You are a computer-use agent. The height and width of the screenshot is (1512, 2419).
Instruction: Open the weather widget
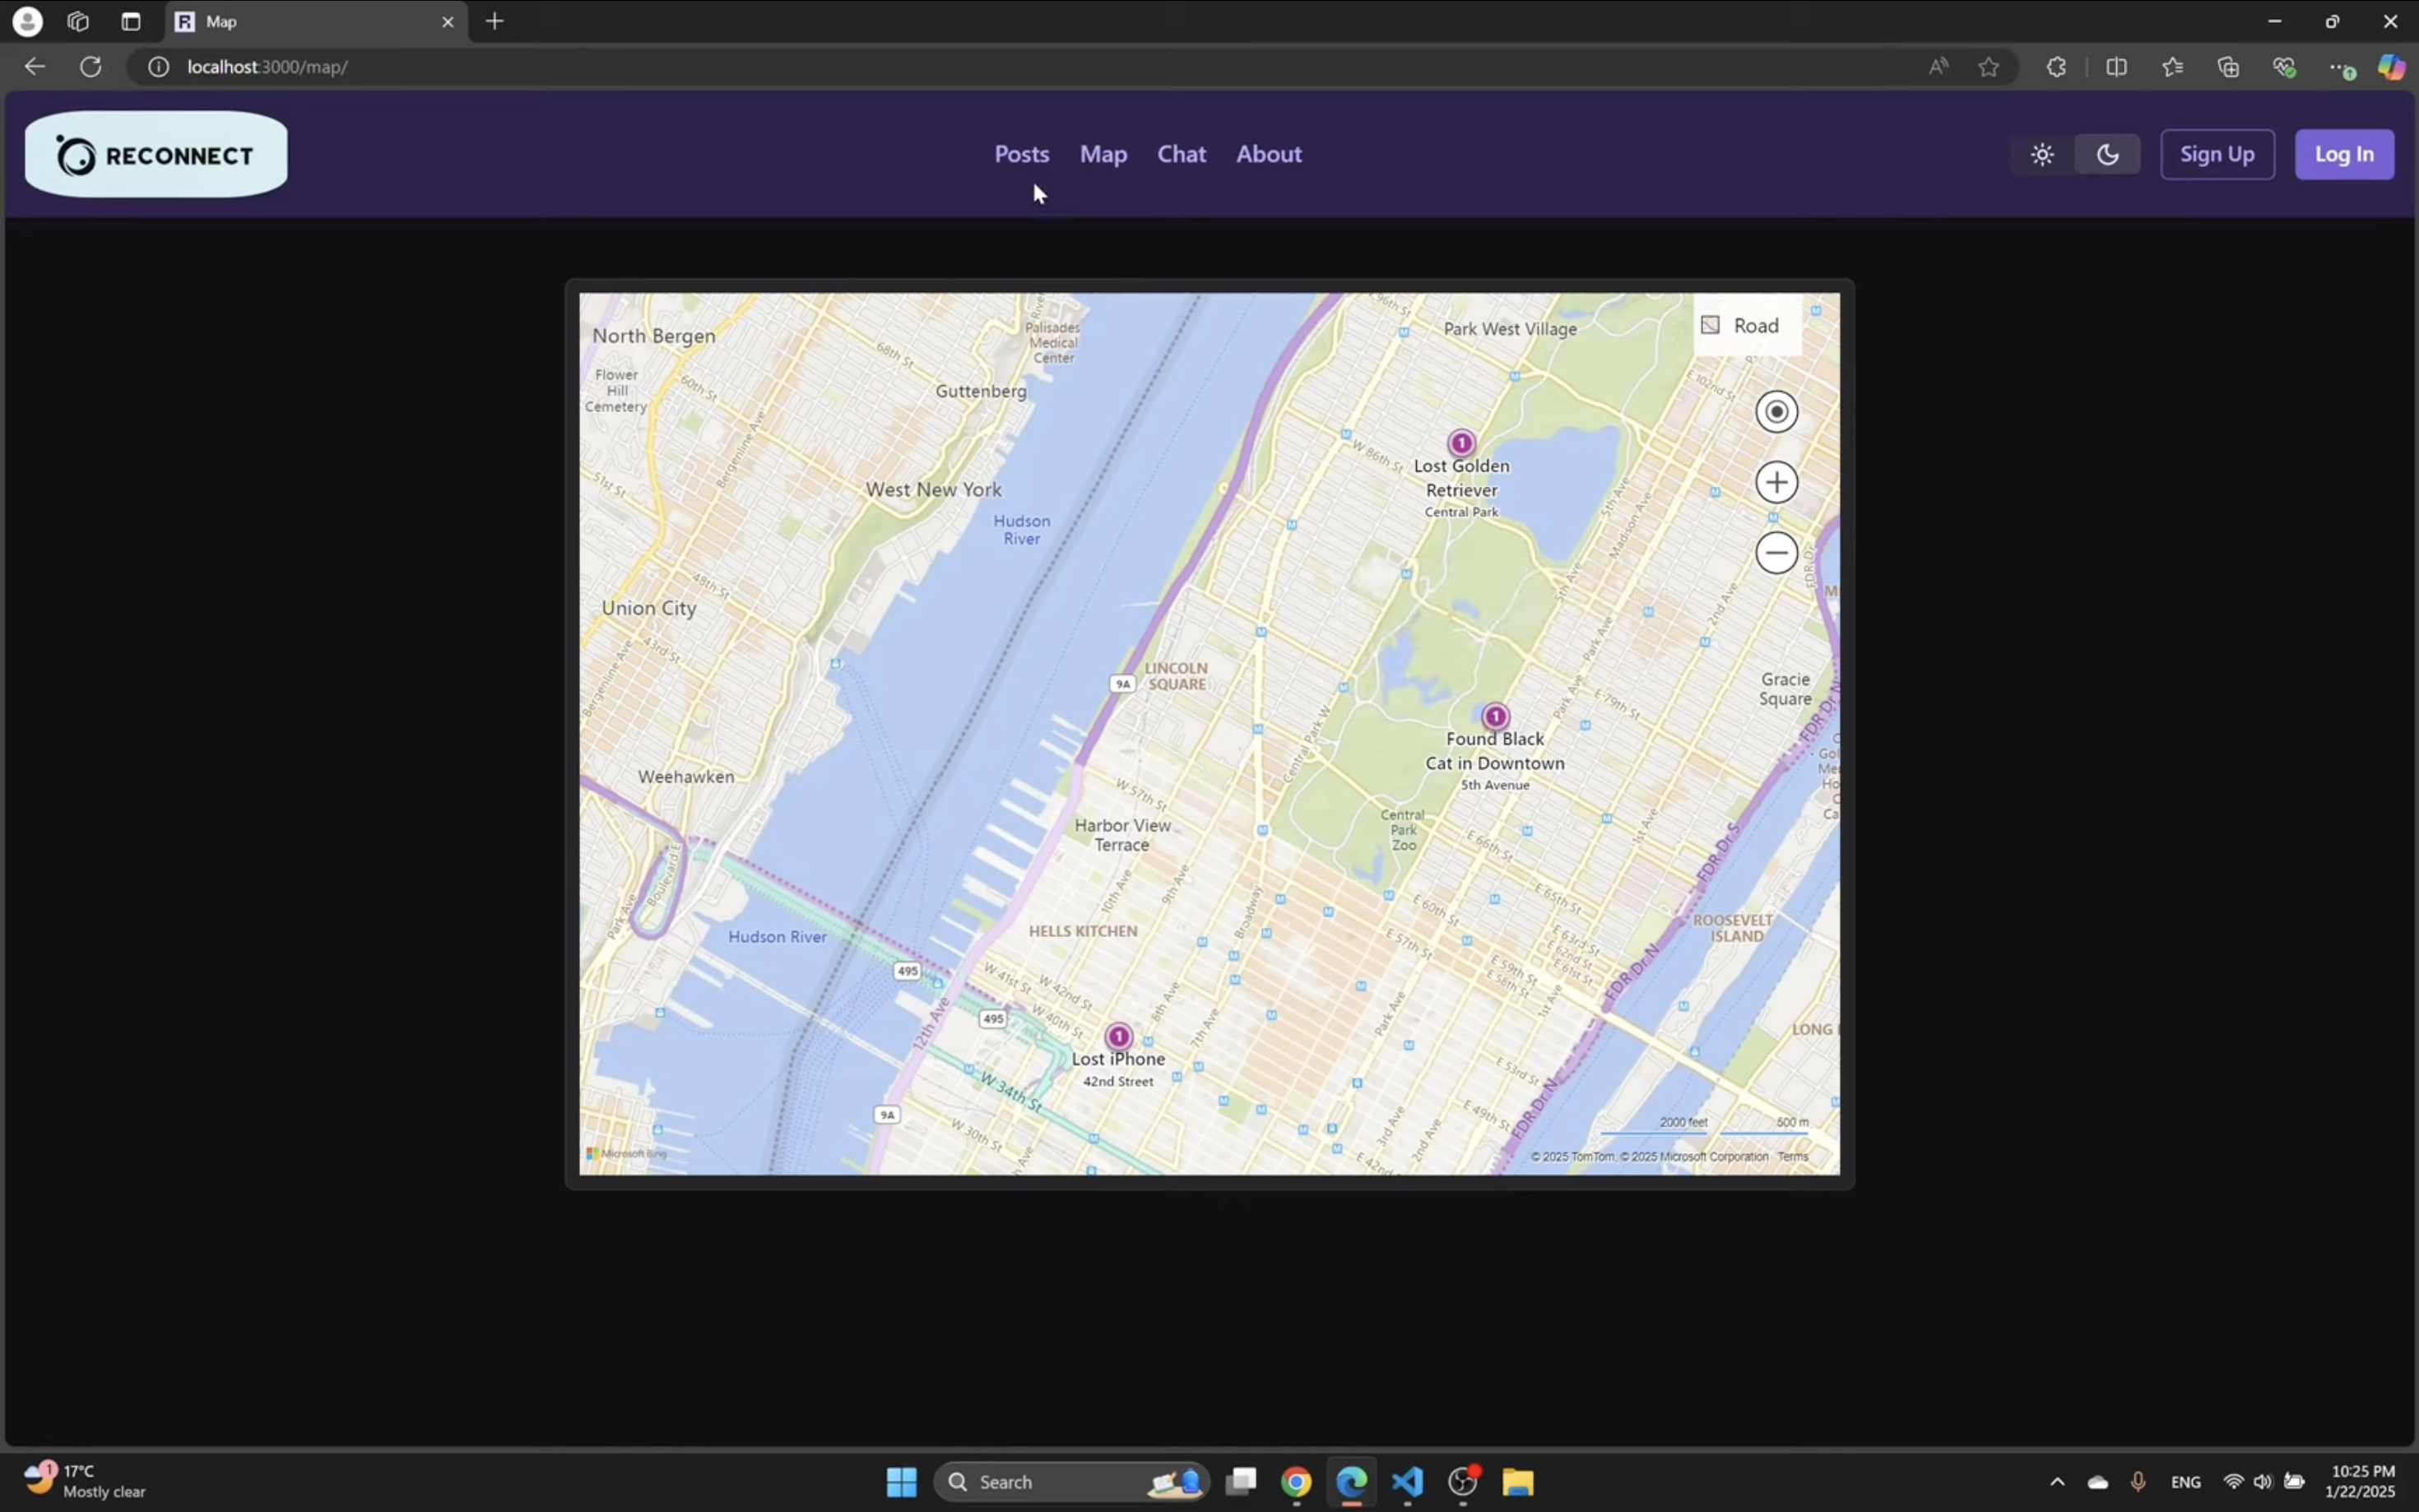tap(85, 1481)
